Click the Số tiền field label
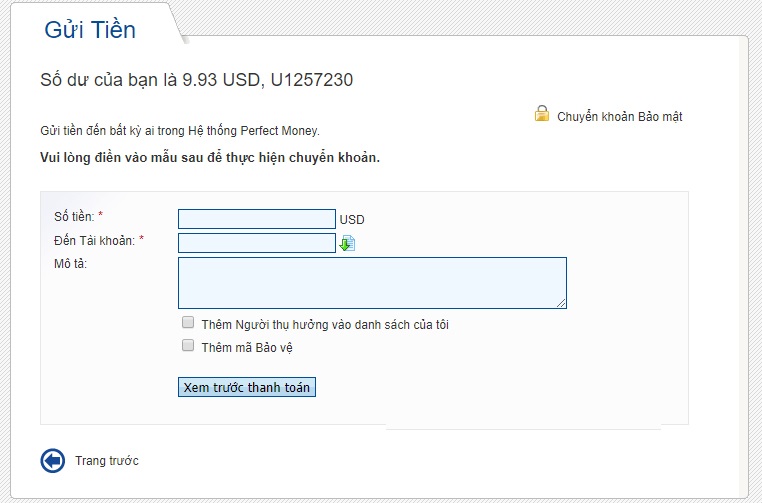 pyautogui.click(x=74, y=217)
